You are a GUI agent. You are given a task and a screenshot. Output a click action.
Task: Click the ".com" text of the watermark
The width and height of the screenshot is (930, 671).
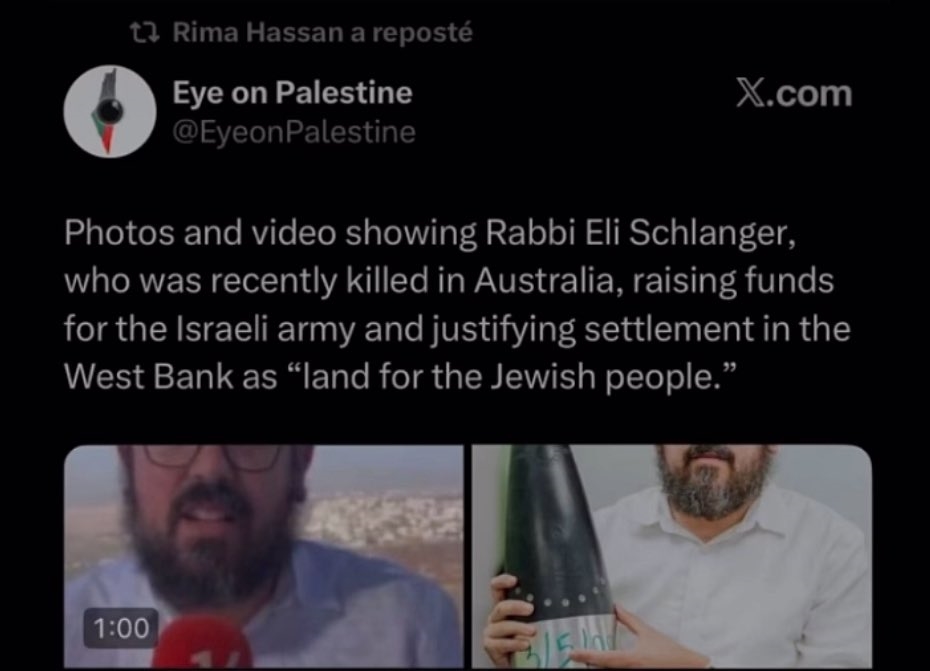pos(810,94)
